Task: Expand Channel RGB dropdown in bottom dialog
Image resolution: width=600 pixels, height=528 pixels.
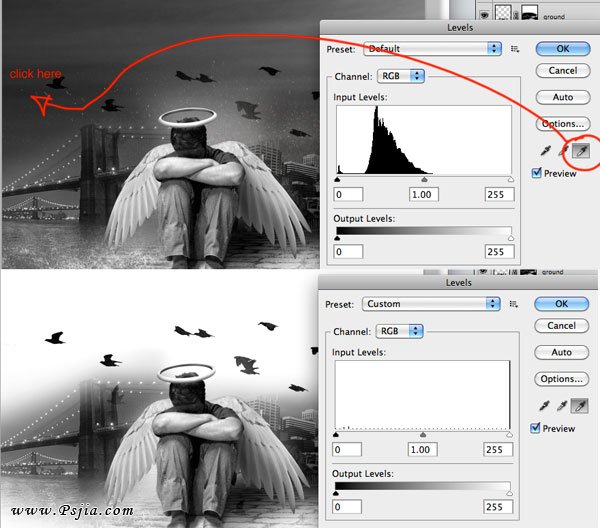Action: 401,331
